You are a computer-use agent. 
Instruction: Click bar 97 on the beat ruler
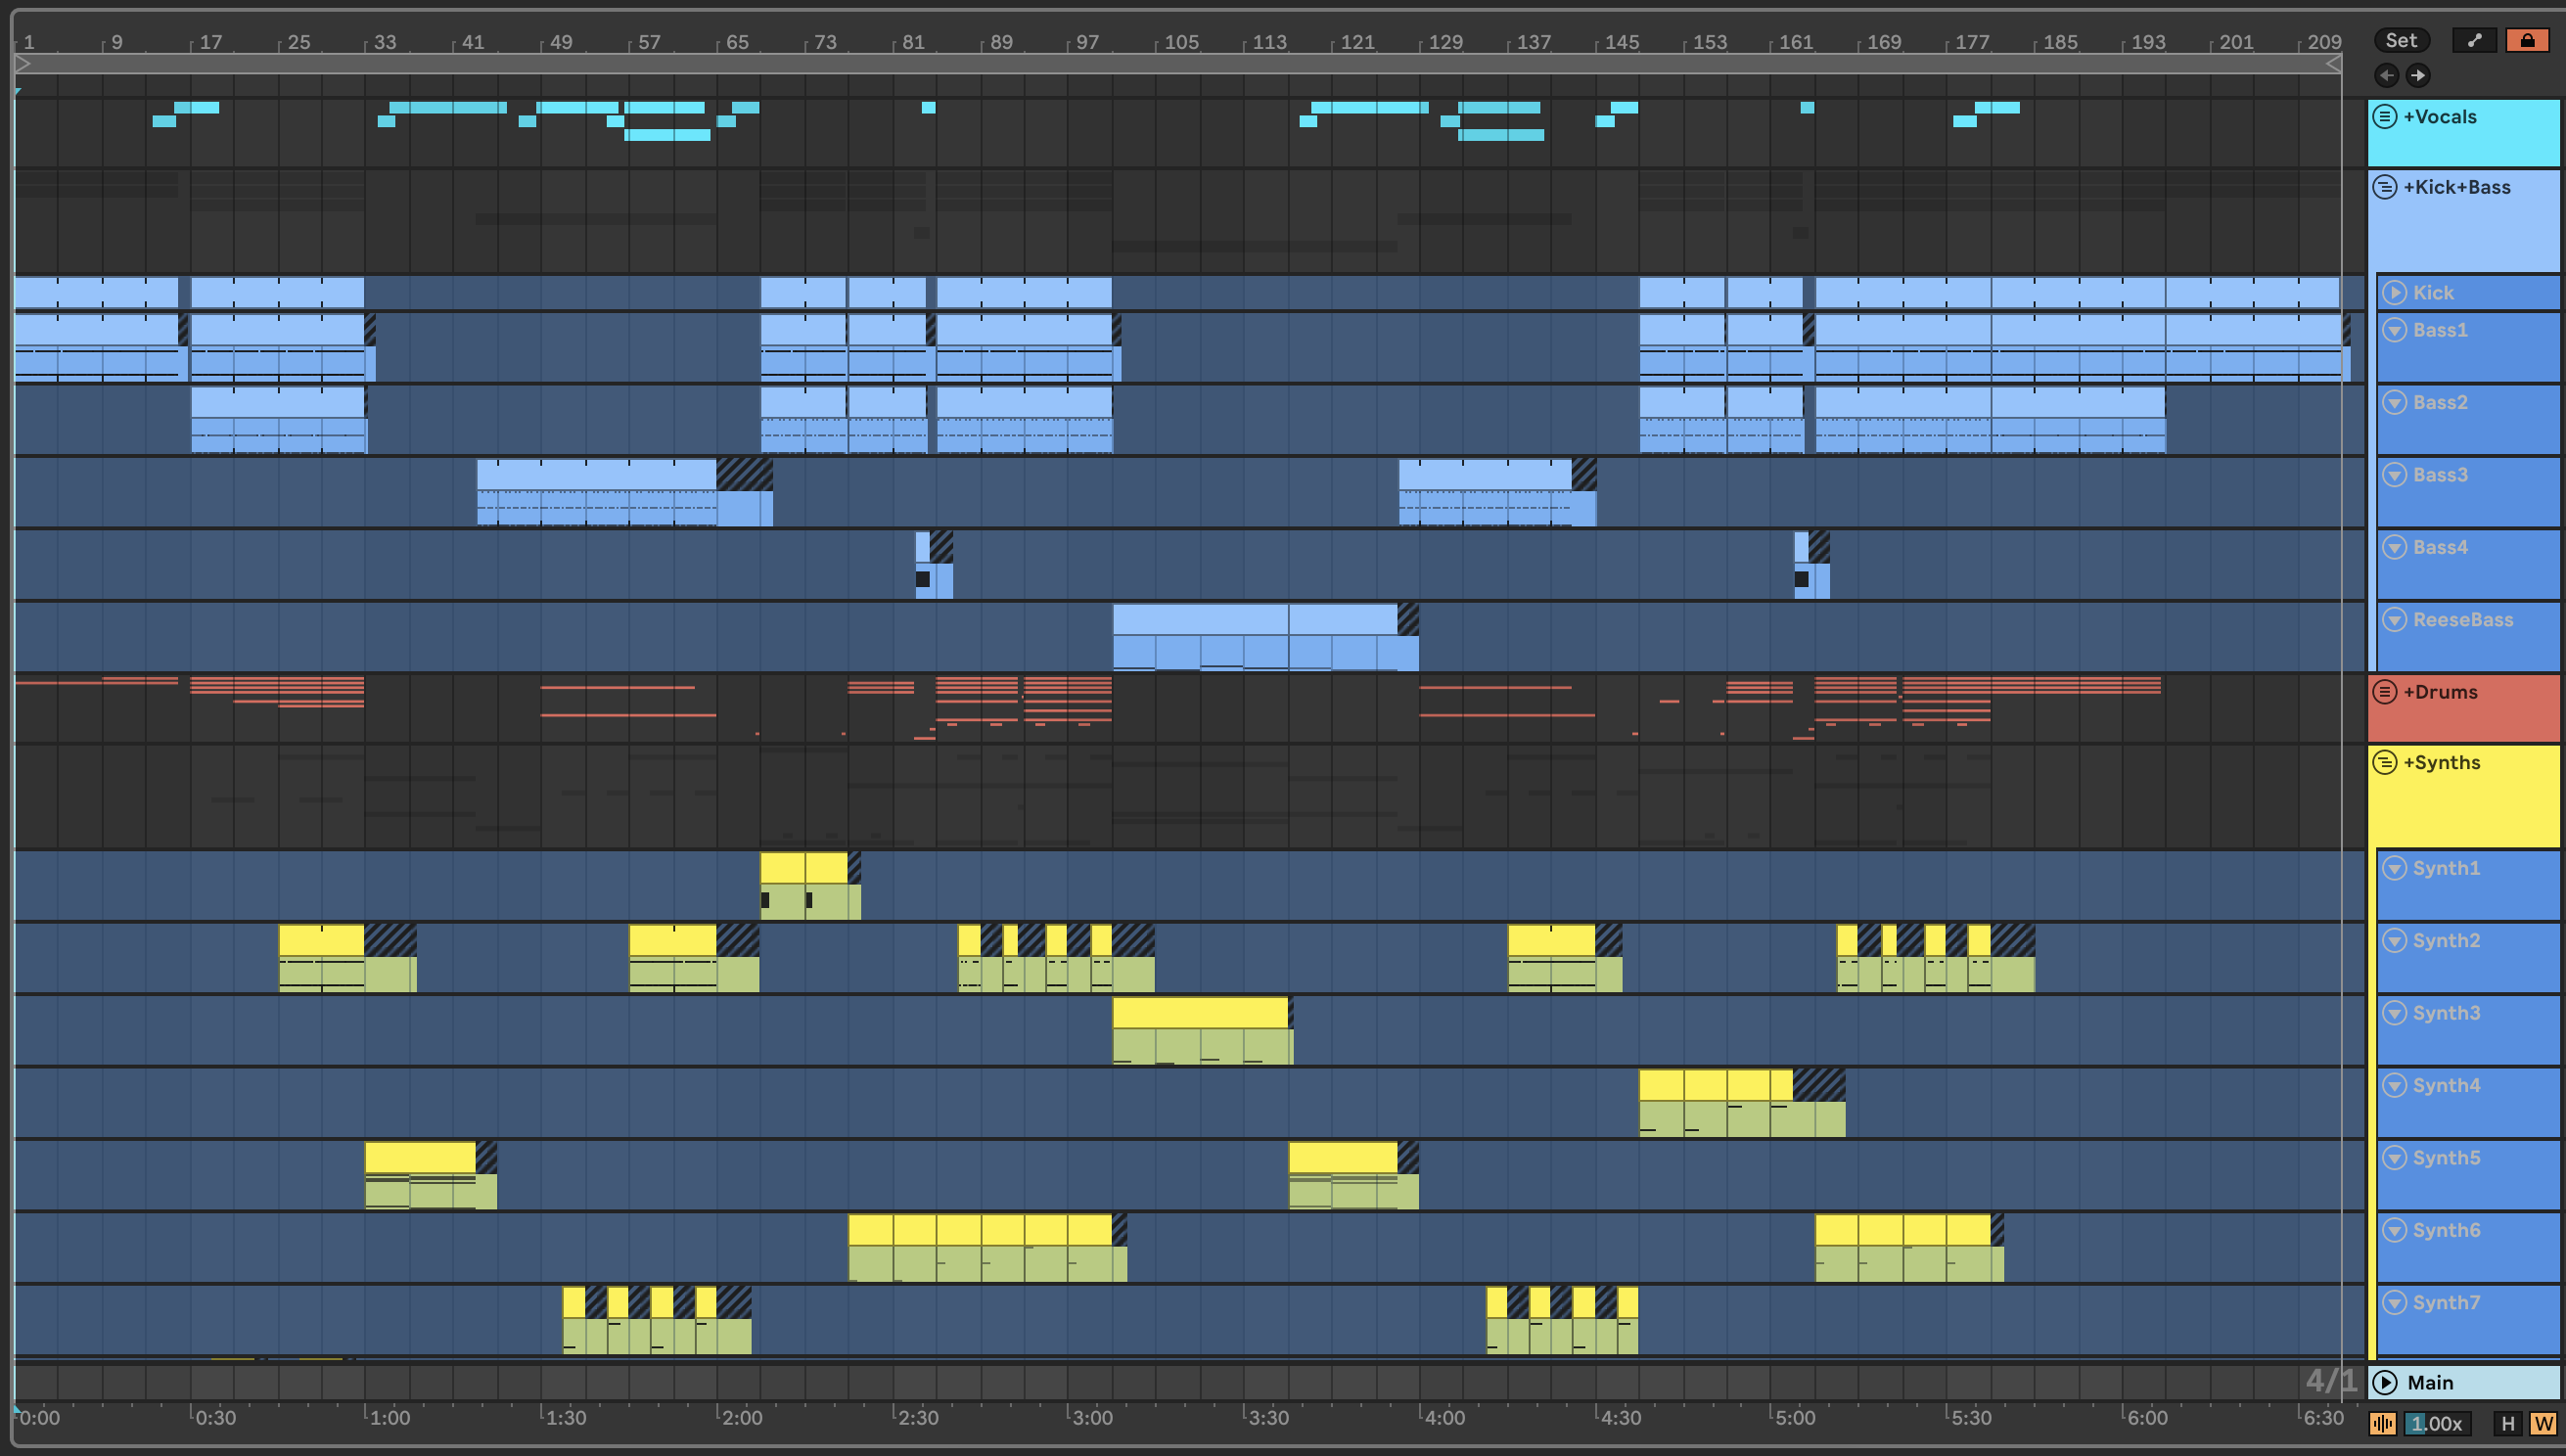click(1087, 42)
